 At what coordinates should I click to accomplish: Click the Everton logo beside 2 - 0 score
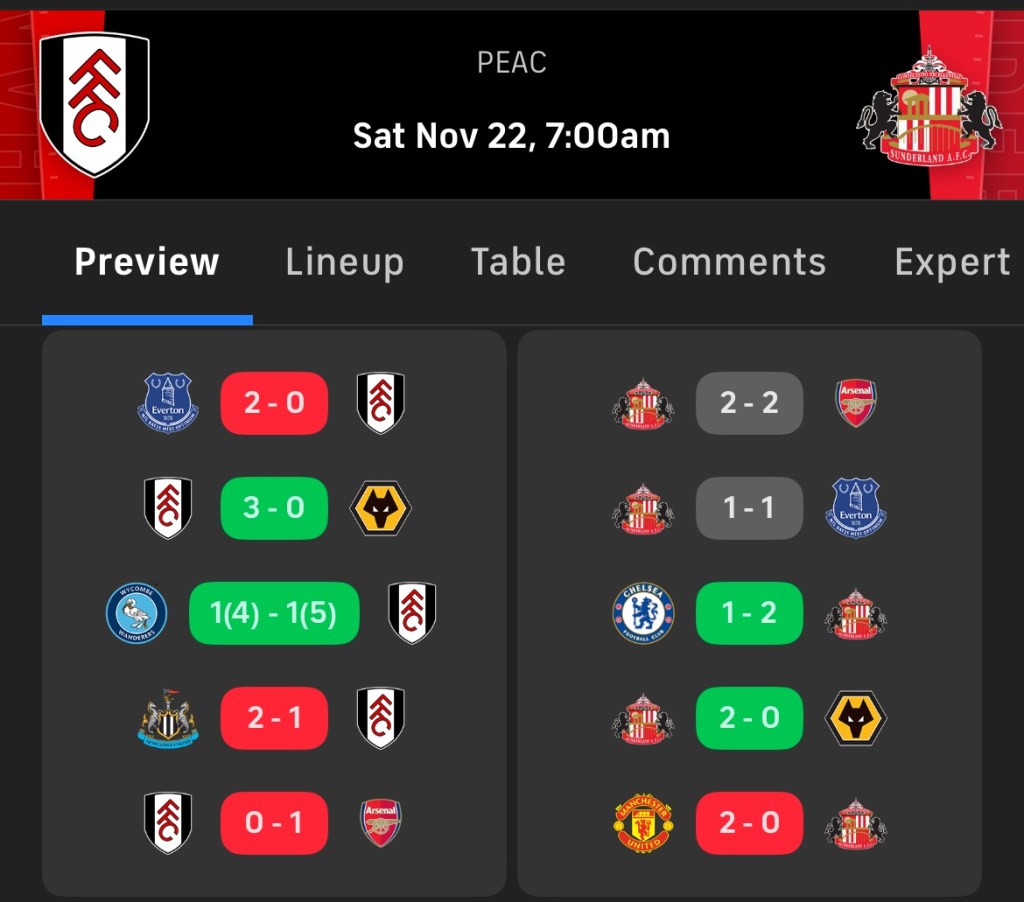168,403
